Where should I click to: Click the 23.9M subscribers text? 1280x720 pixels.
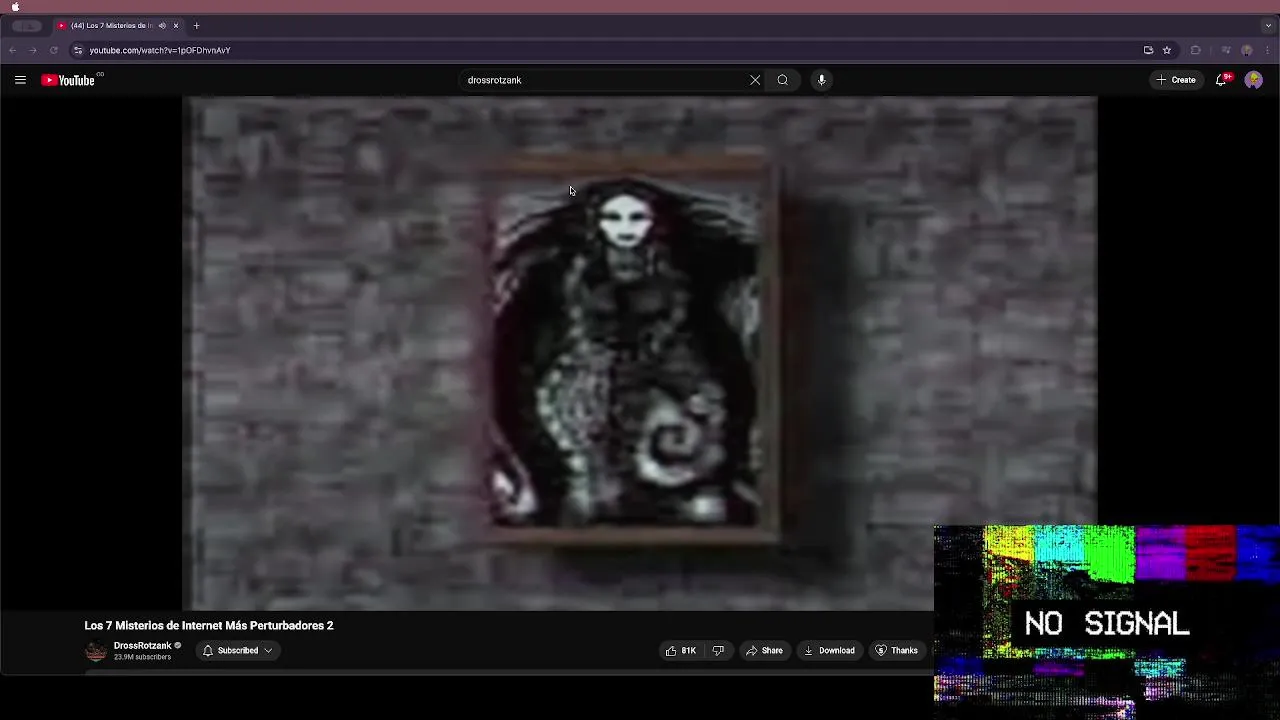coord(142,657)
